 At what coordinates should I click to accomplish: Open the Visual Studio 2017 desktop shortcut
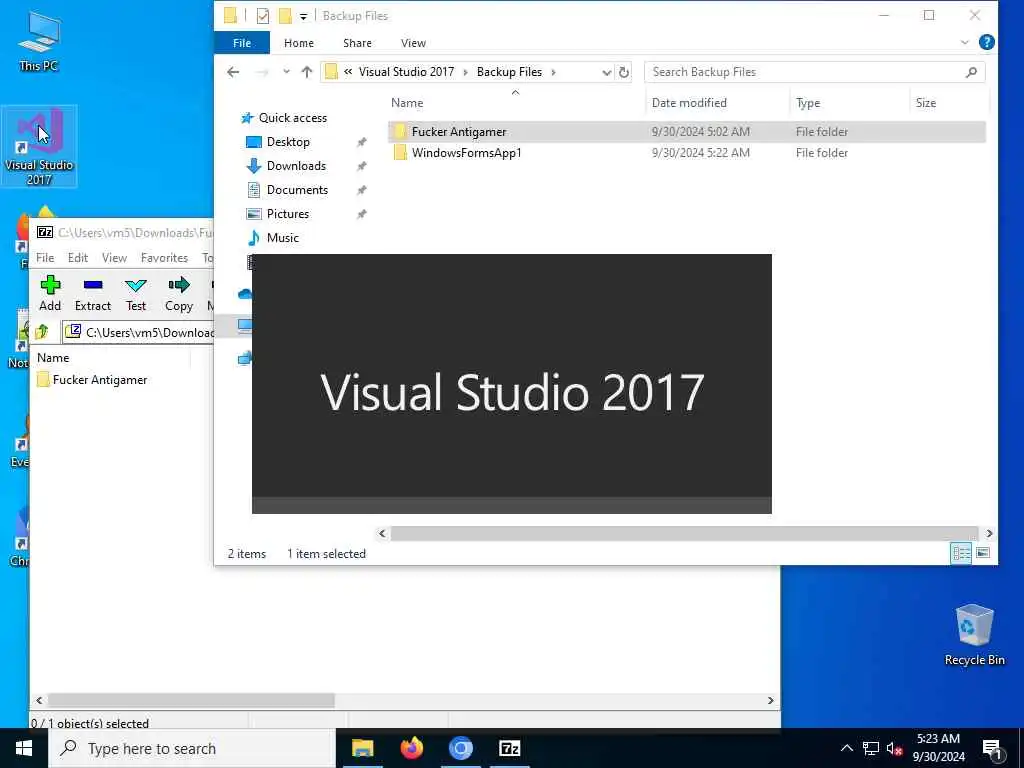pyautogui.click(x=39, y=146)
